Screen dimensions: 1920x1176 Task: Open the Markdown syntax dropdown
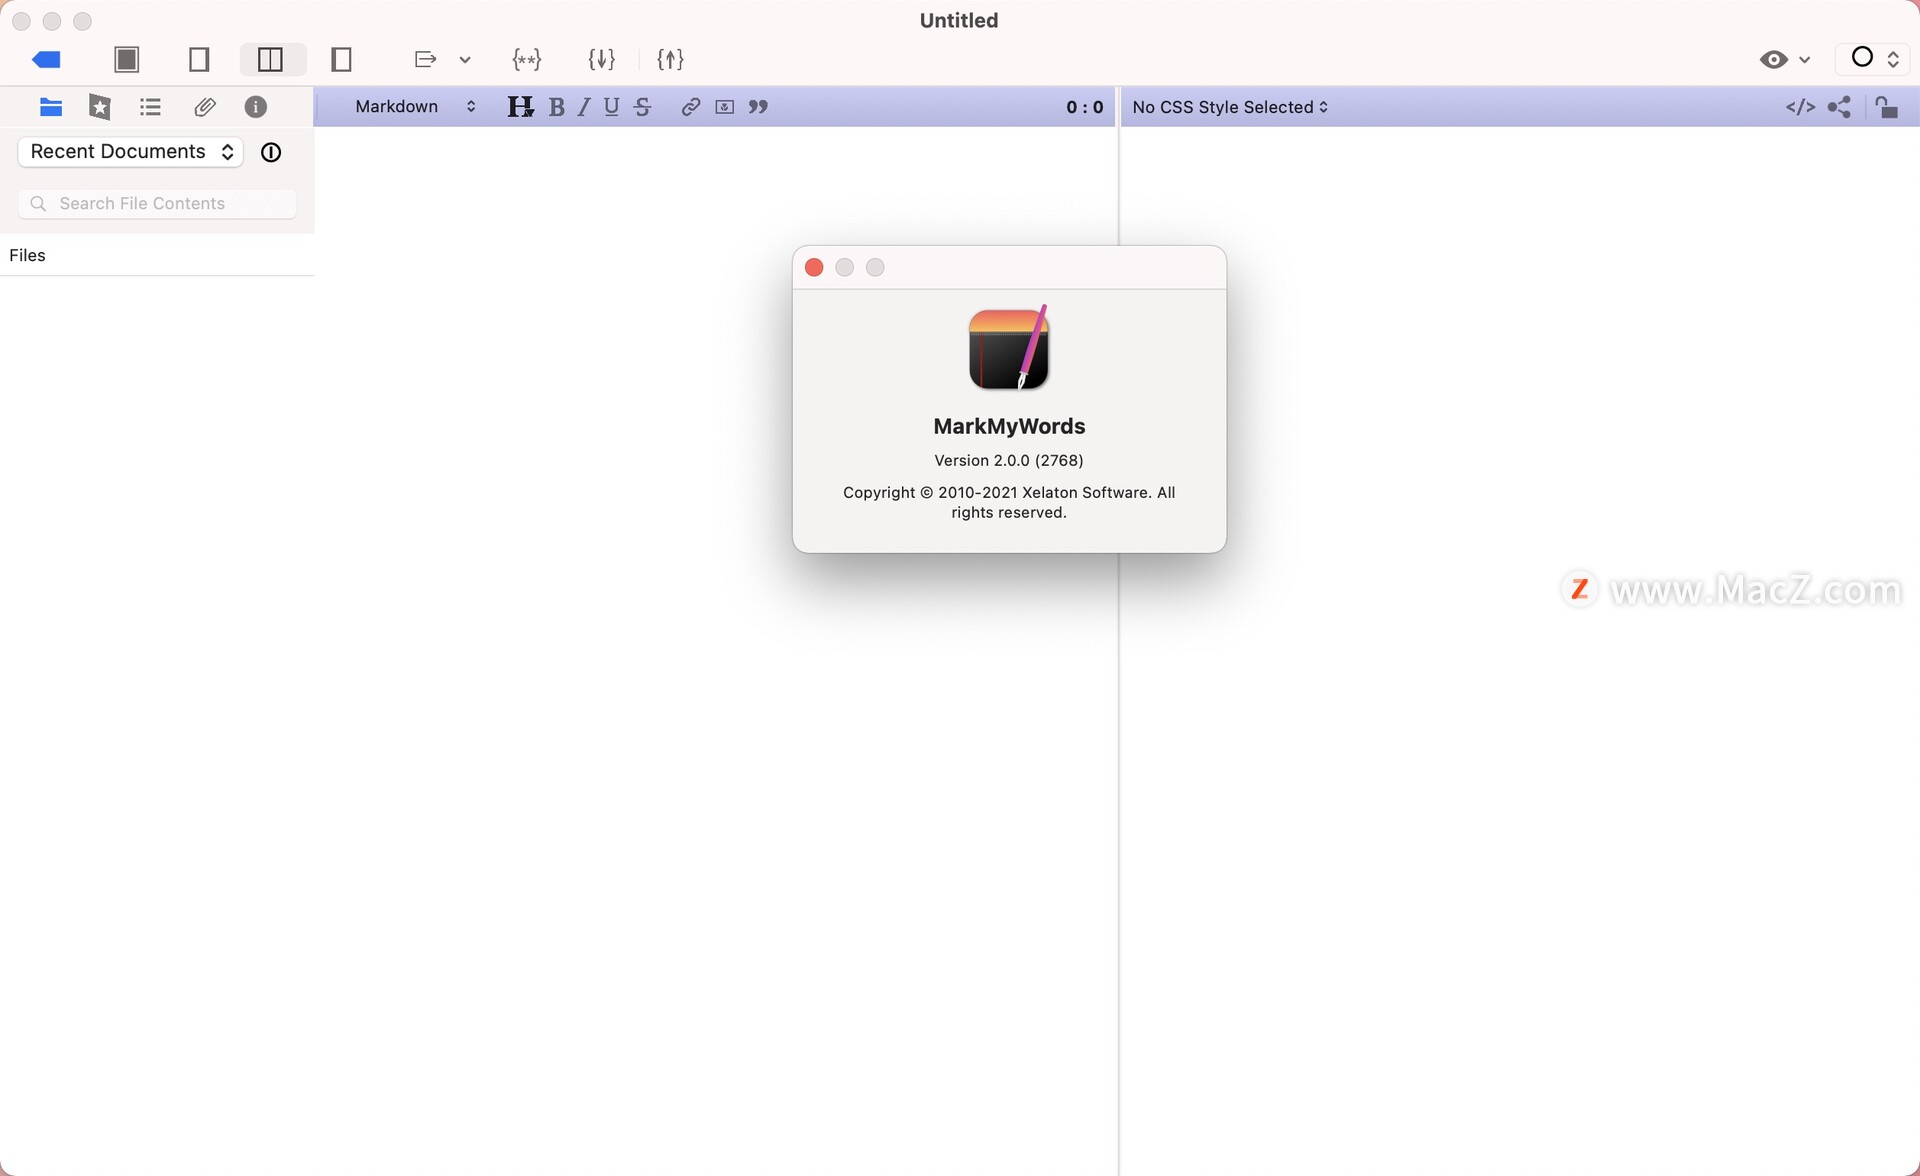(415, 107)
